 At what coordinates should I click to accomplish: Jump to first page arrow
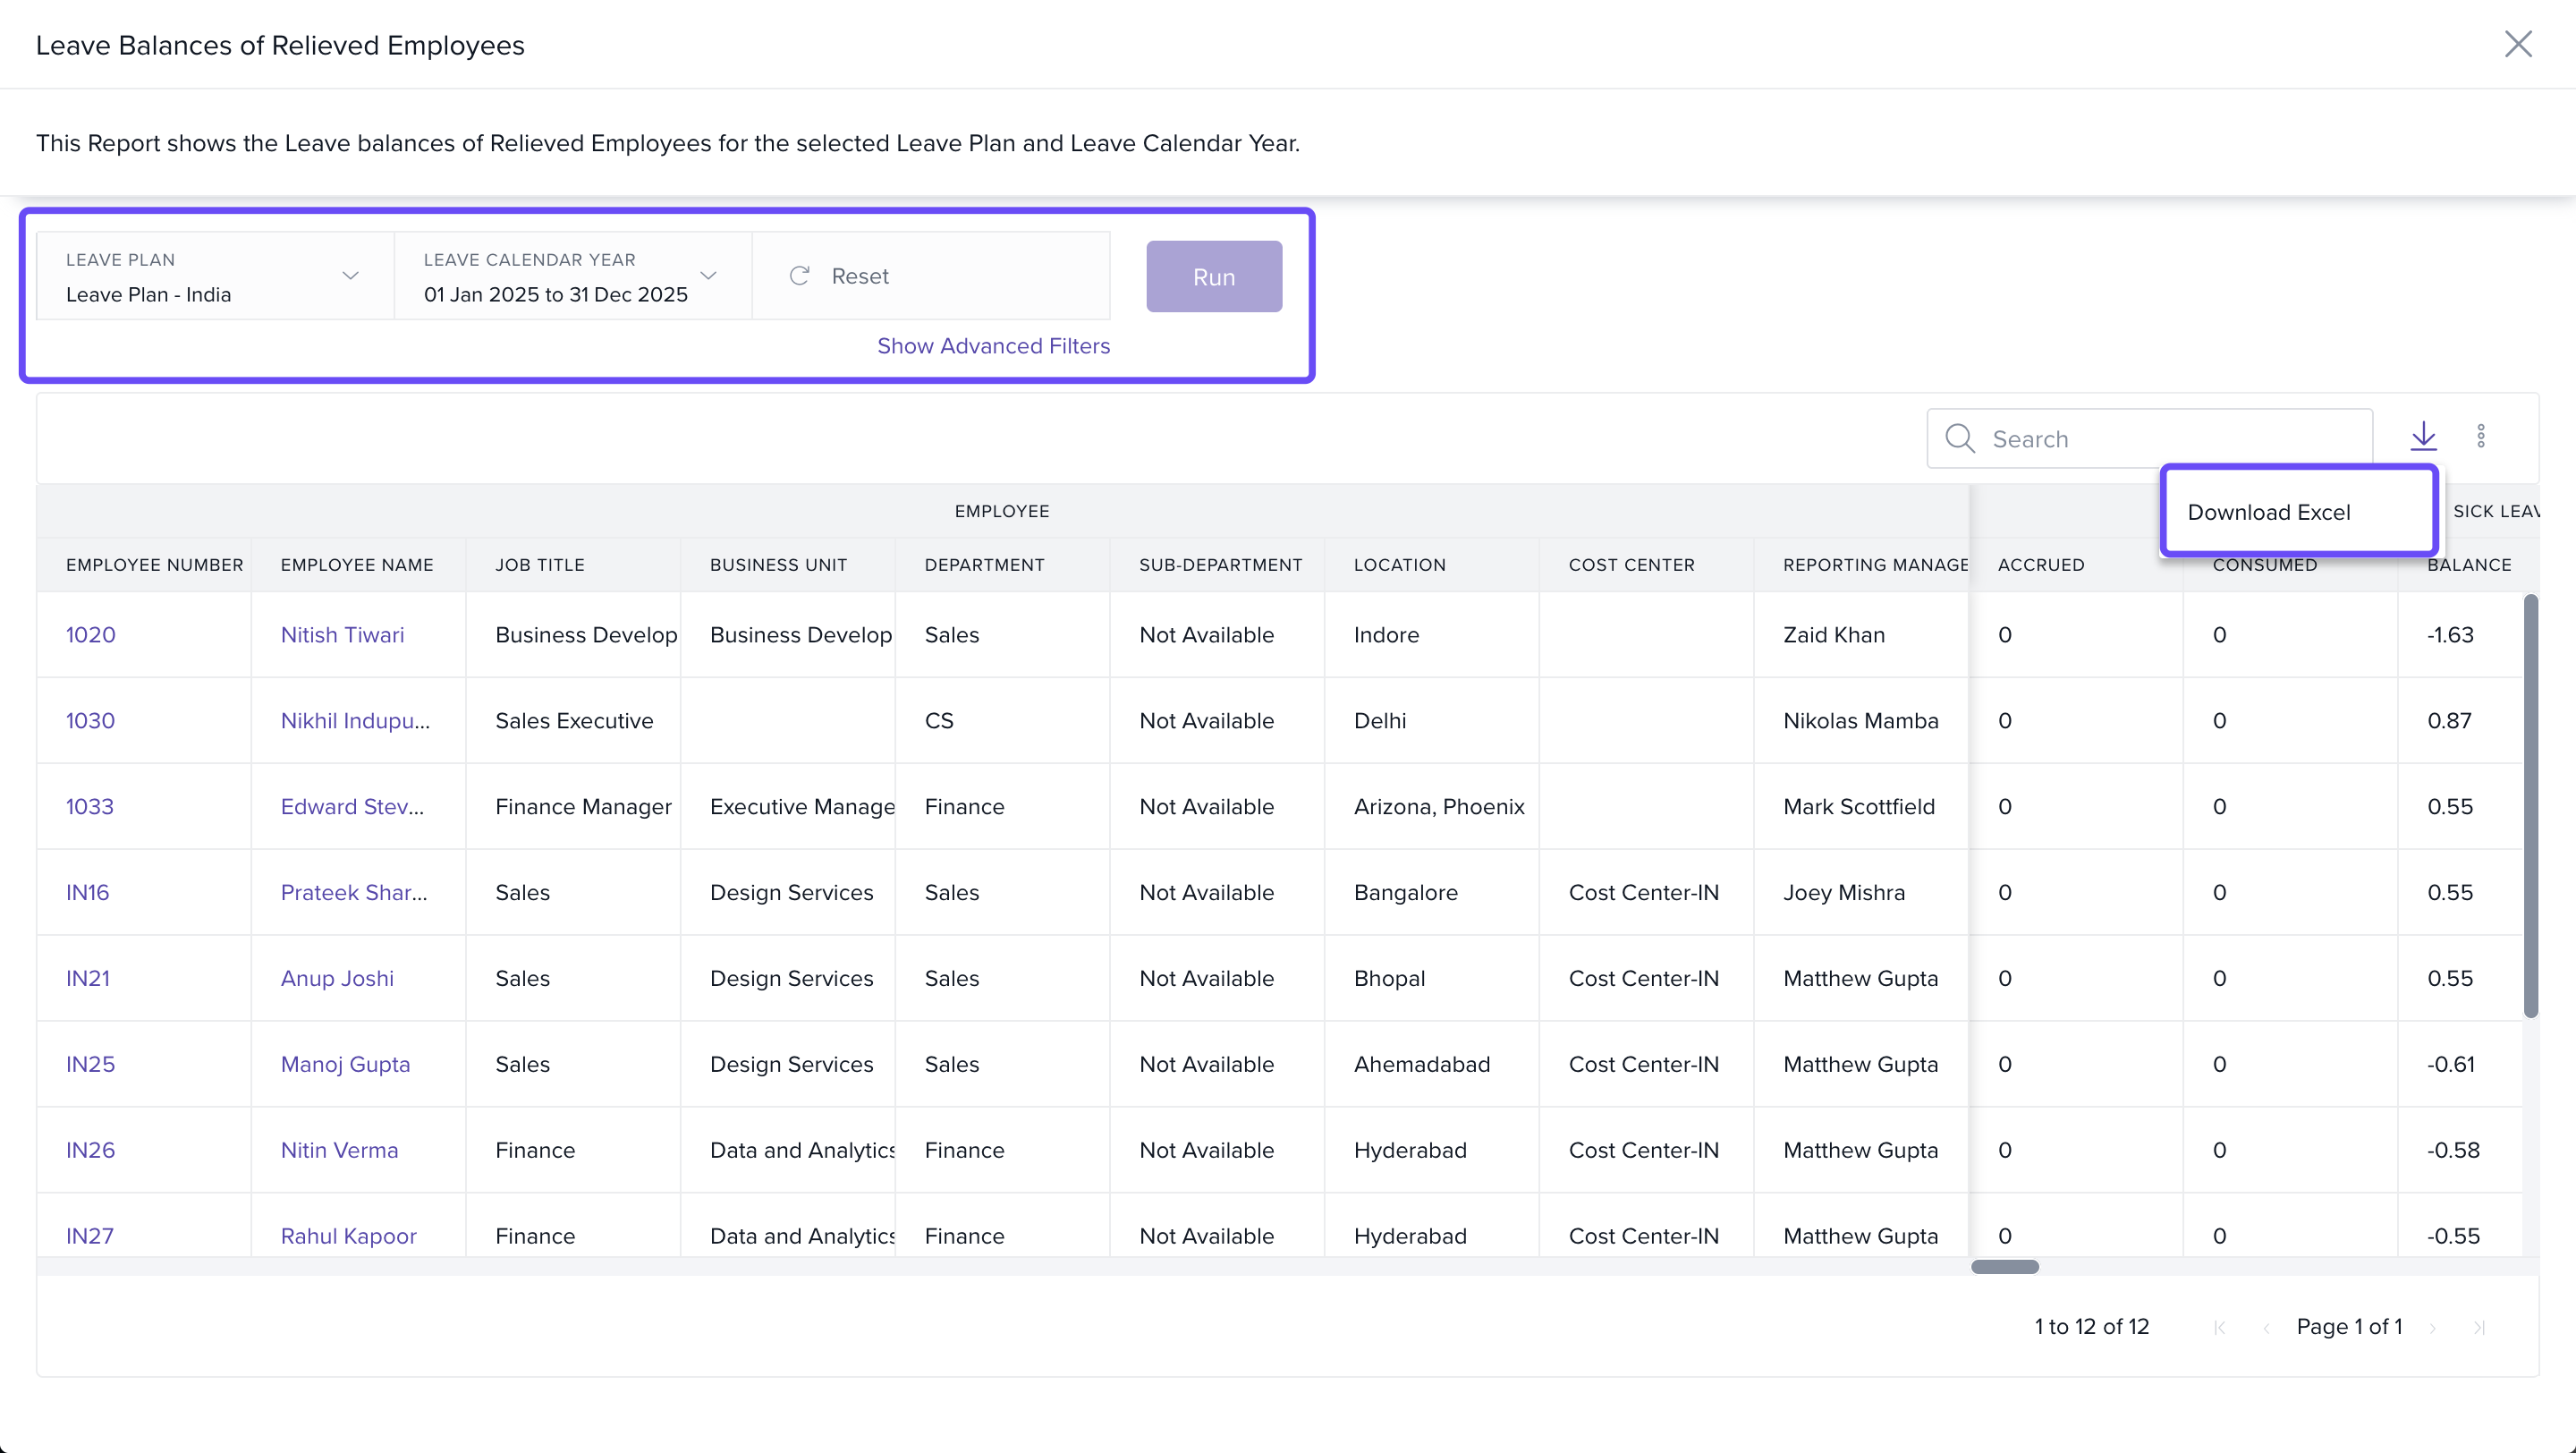click(2220, 1328)
